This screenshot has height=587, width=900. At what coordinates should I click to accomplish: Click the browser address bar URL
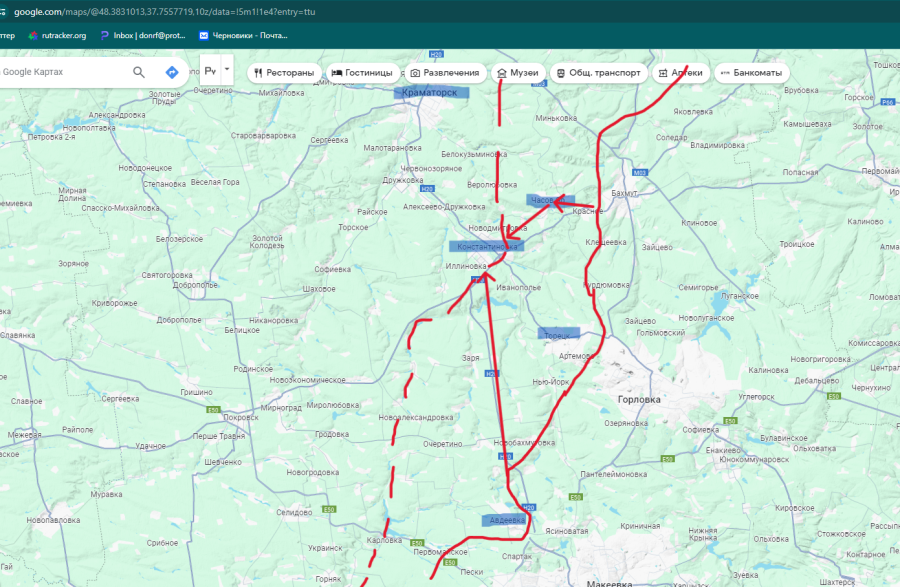[165, 11]
